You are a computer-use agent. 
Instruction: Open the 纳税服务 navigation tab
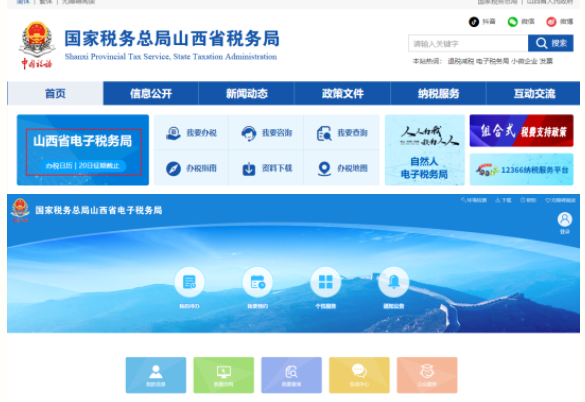[438, 93]
